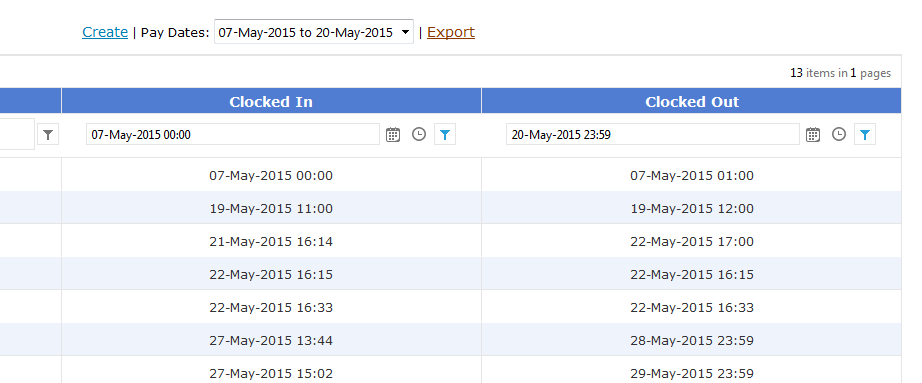922x383 pixels.
Task: Click the 'Pay Dates:' label
Action: pos(175,33)
